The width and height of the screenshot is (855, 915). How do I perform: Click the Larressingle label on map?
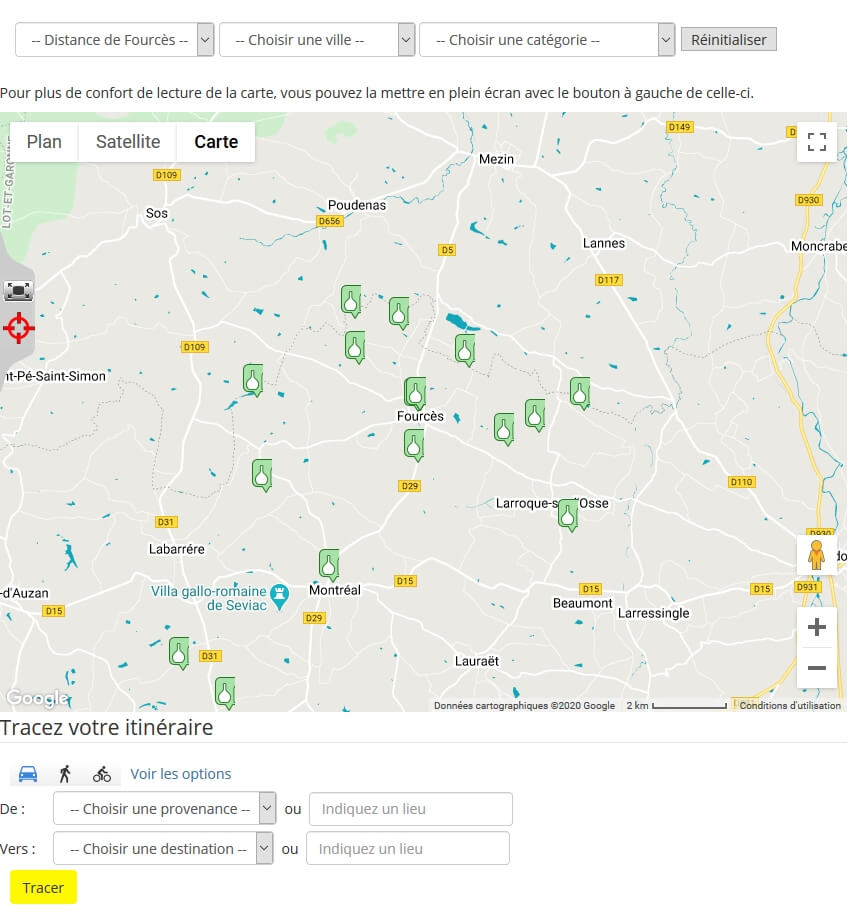(x=654, y=613)
